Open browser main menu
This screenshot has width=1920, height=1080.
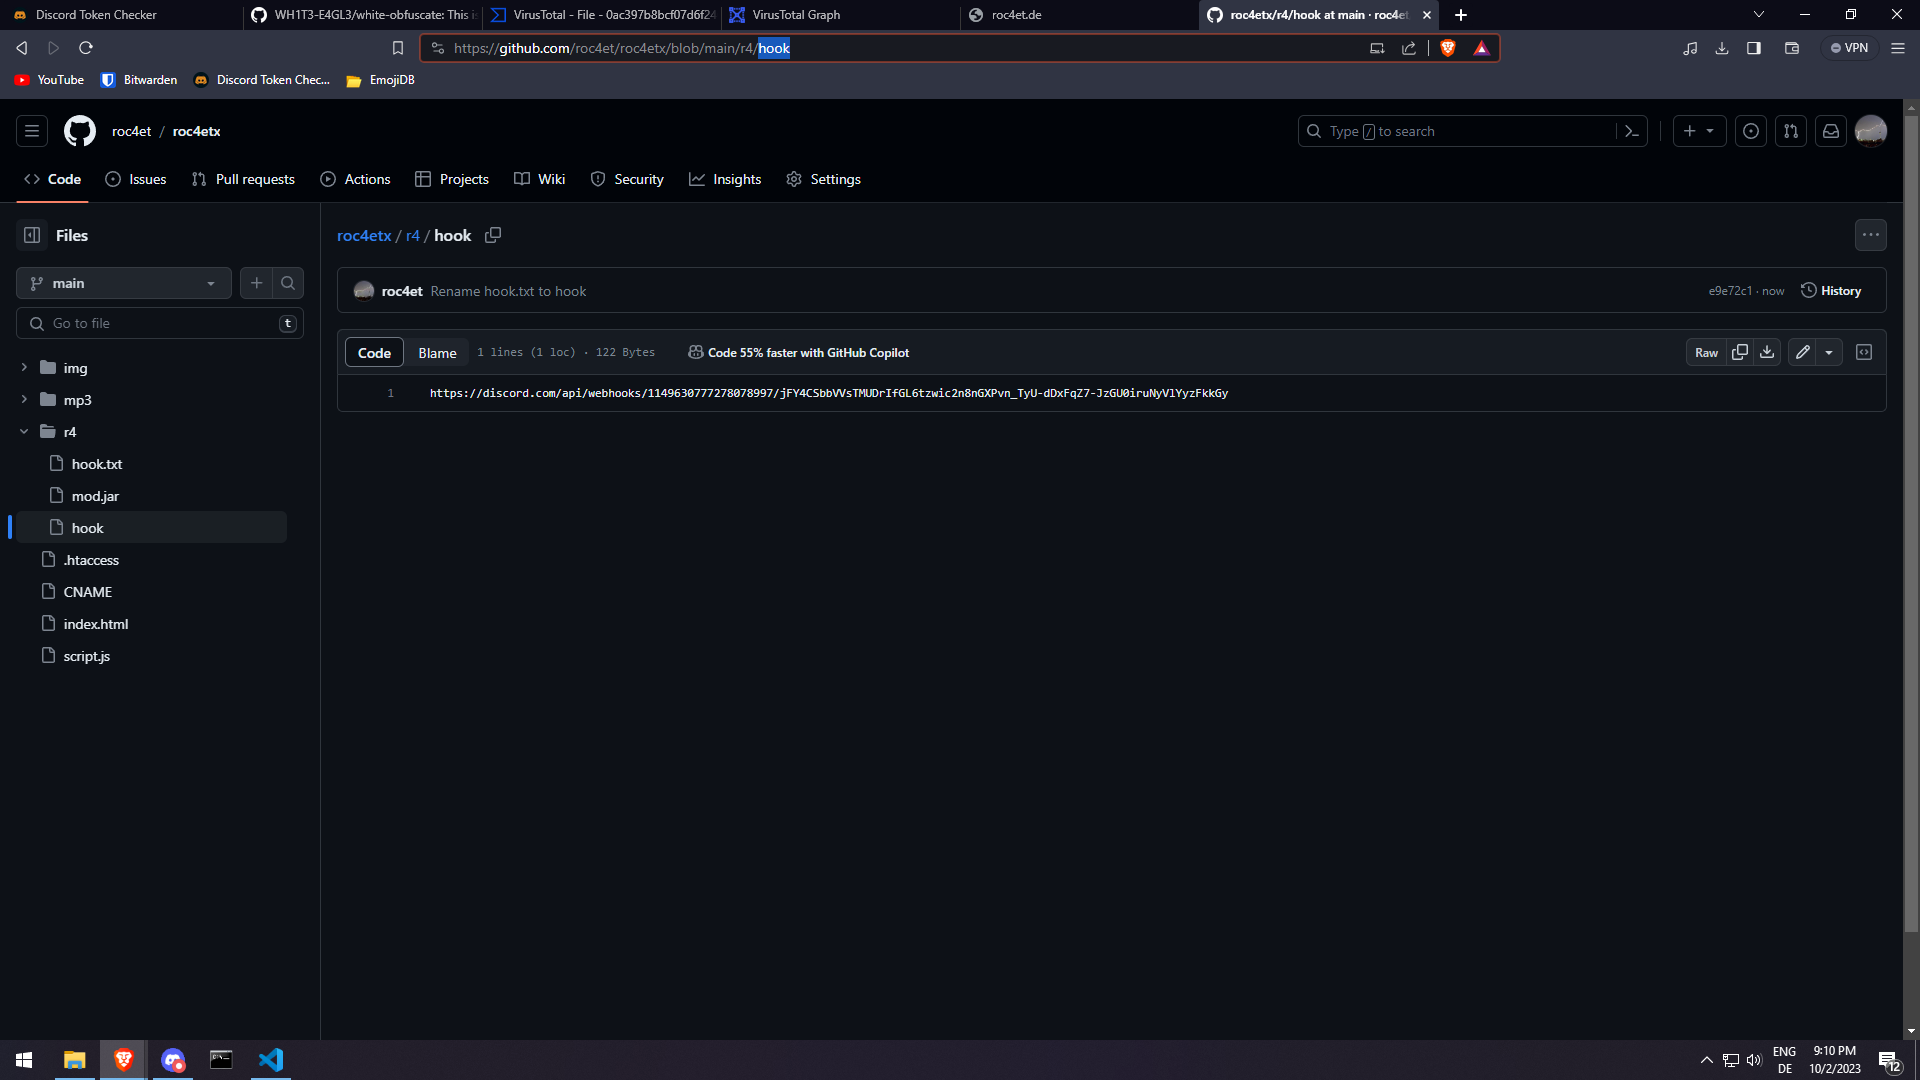[1898, 48]
